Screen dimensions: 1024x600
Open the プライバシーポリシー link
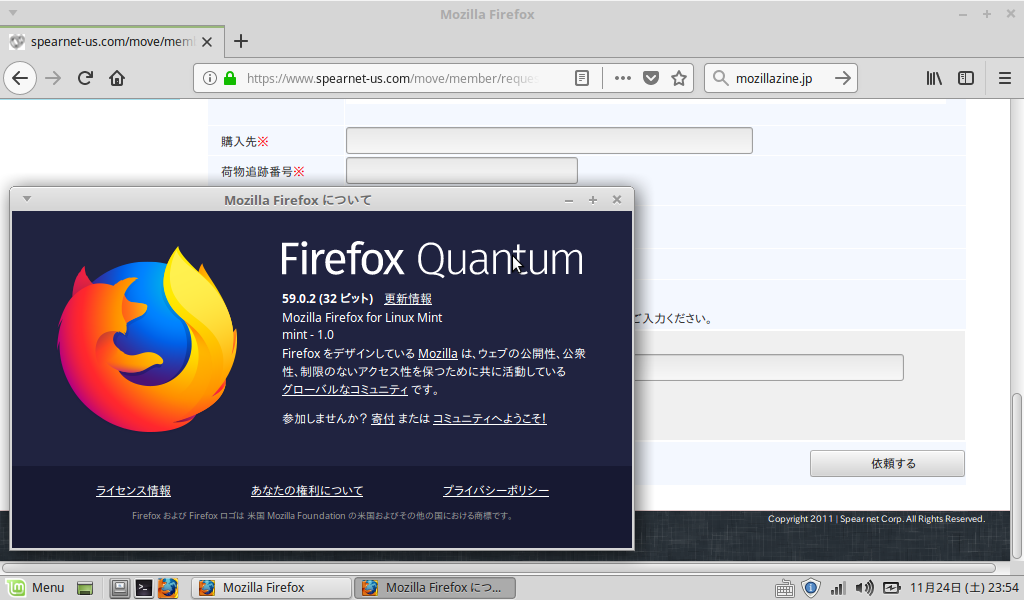coord(496,490)
